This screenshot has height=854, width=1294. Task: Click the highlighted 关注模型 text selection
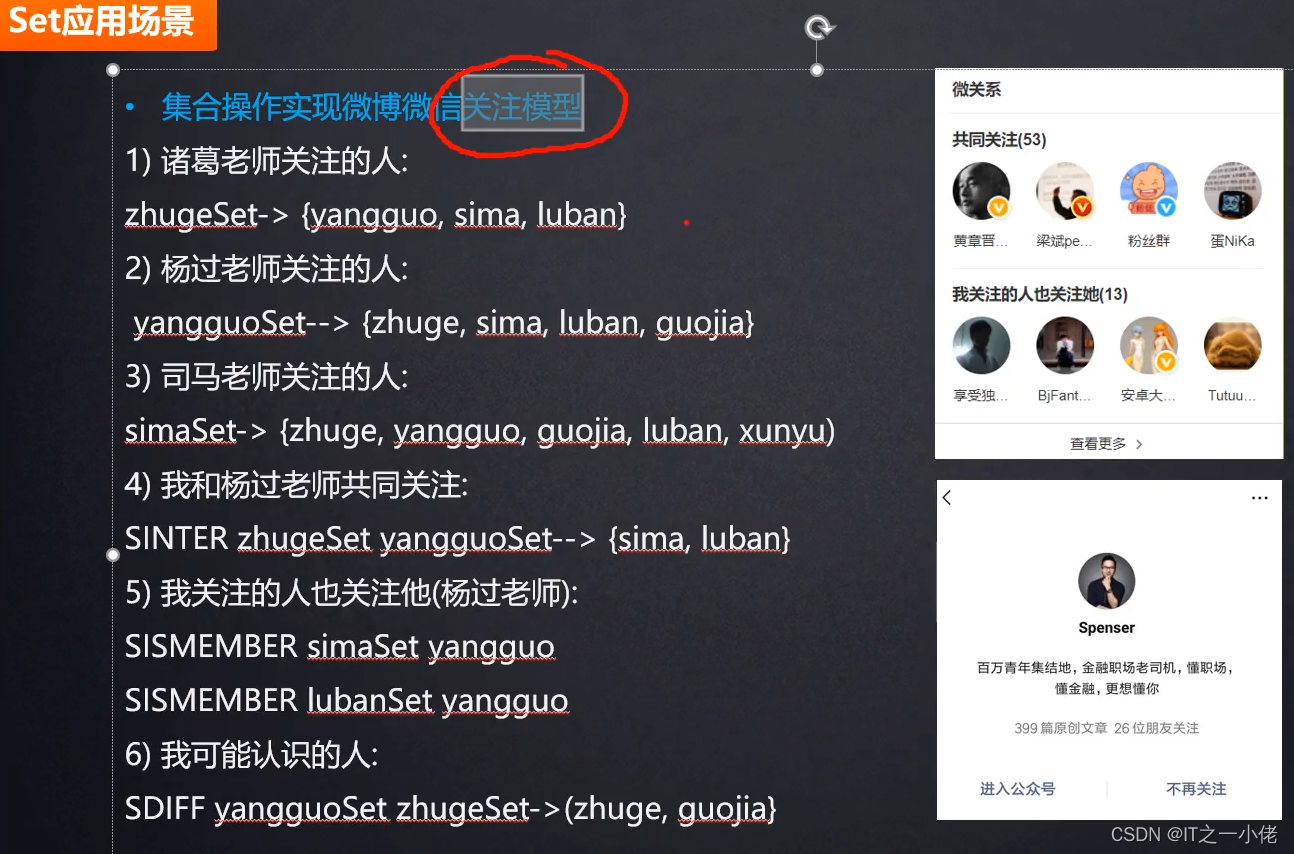(x=522, y=104)
